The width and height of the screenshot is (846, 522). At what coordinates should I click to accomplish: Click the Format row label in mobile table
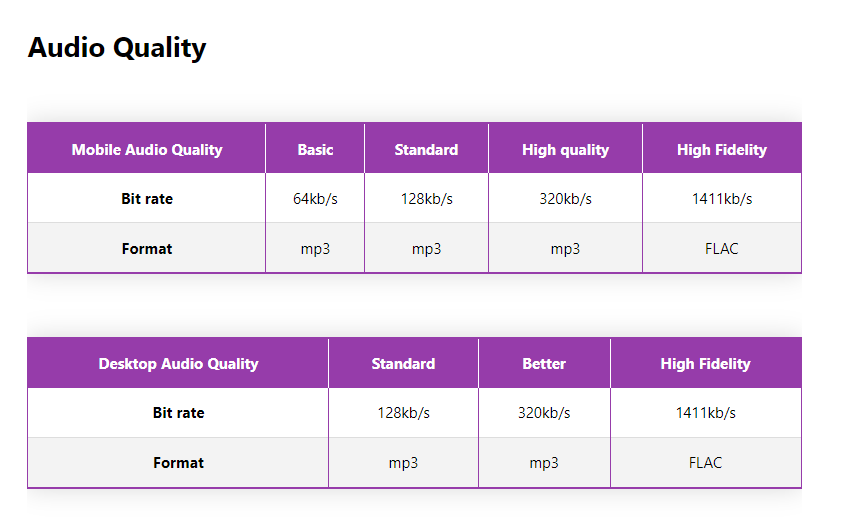click(147, 248)
